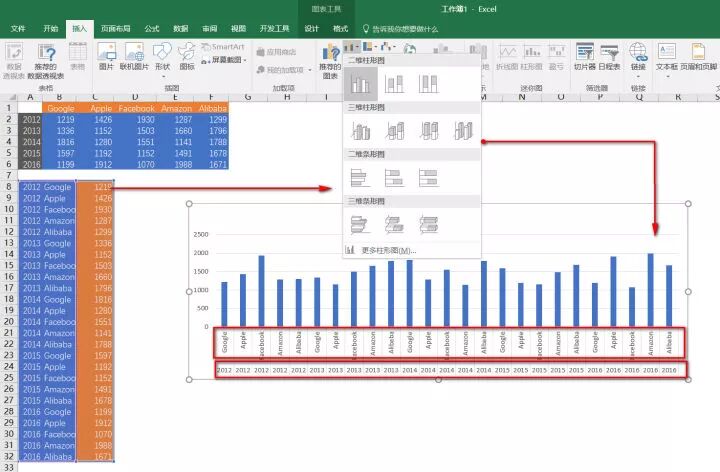The width and height of the screenshot is (720, 472).
Task: Switch to the 审阅 review tab
Action: click(x=209, y=28)
